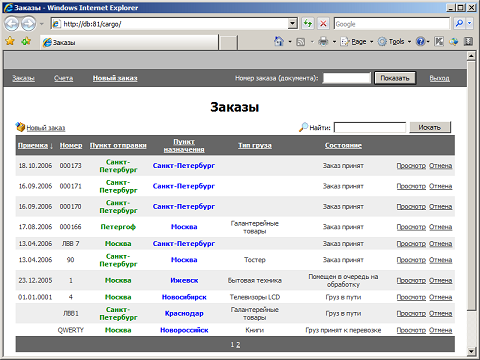
Task: Click Просмотр for order 000171
Action: [x=411, y=186]
